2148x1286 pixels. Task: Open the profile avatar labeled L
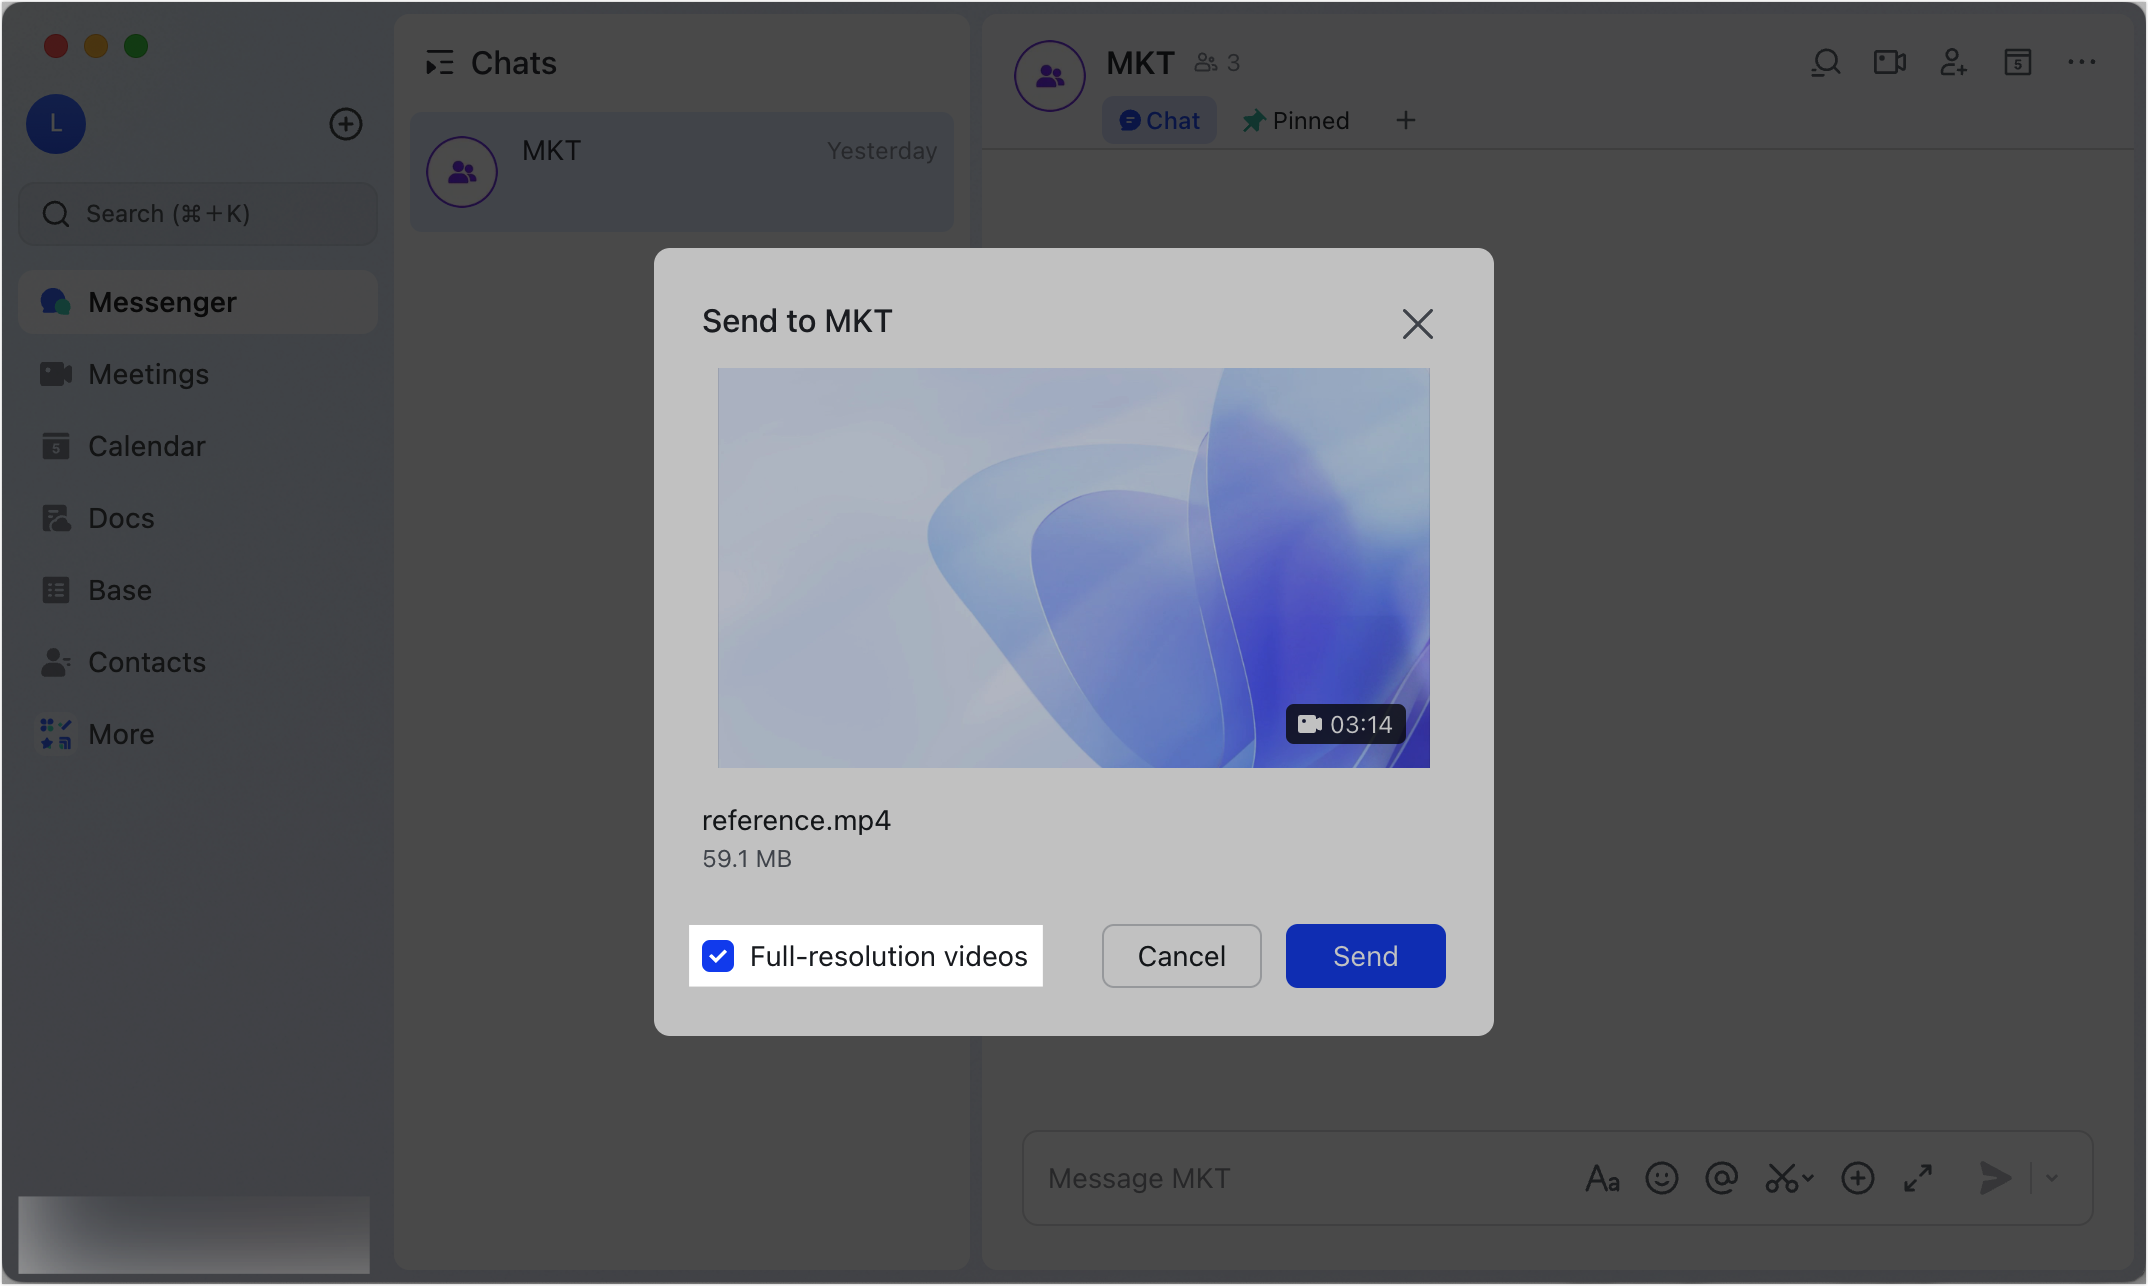pyautogui.click(x=56, y=124)
